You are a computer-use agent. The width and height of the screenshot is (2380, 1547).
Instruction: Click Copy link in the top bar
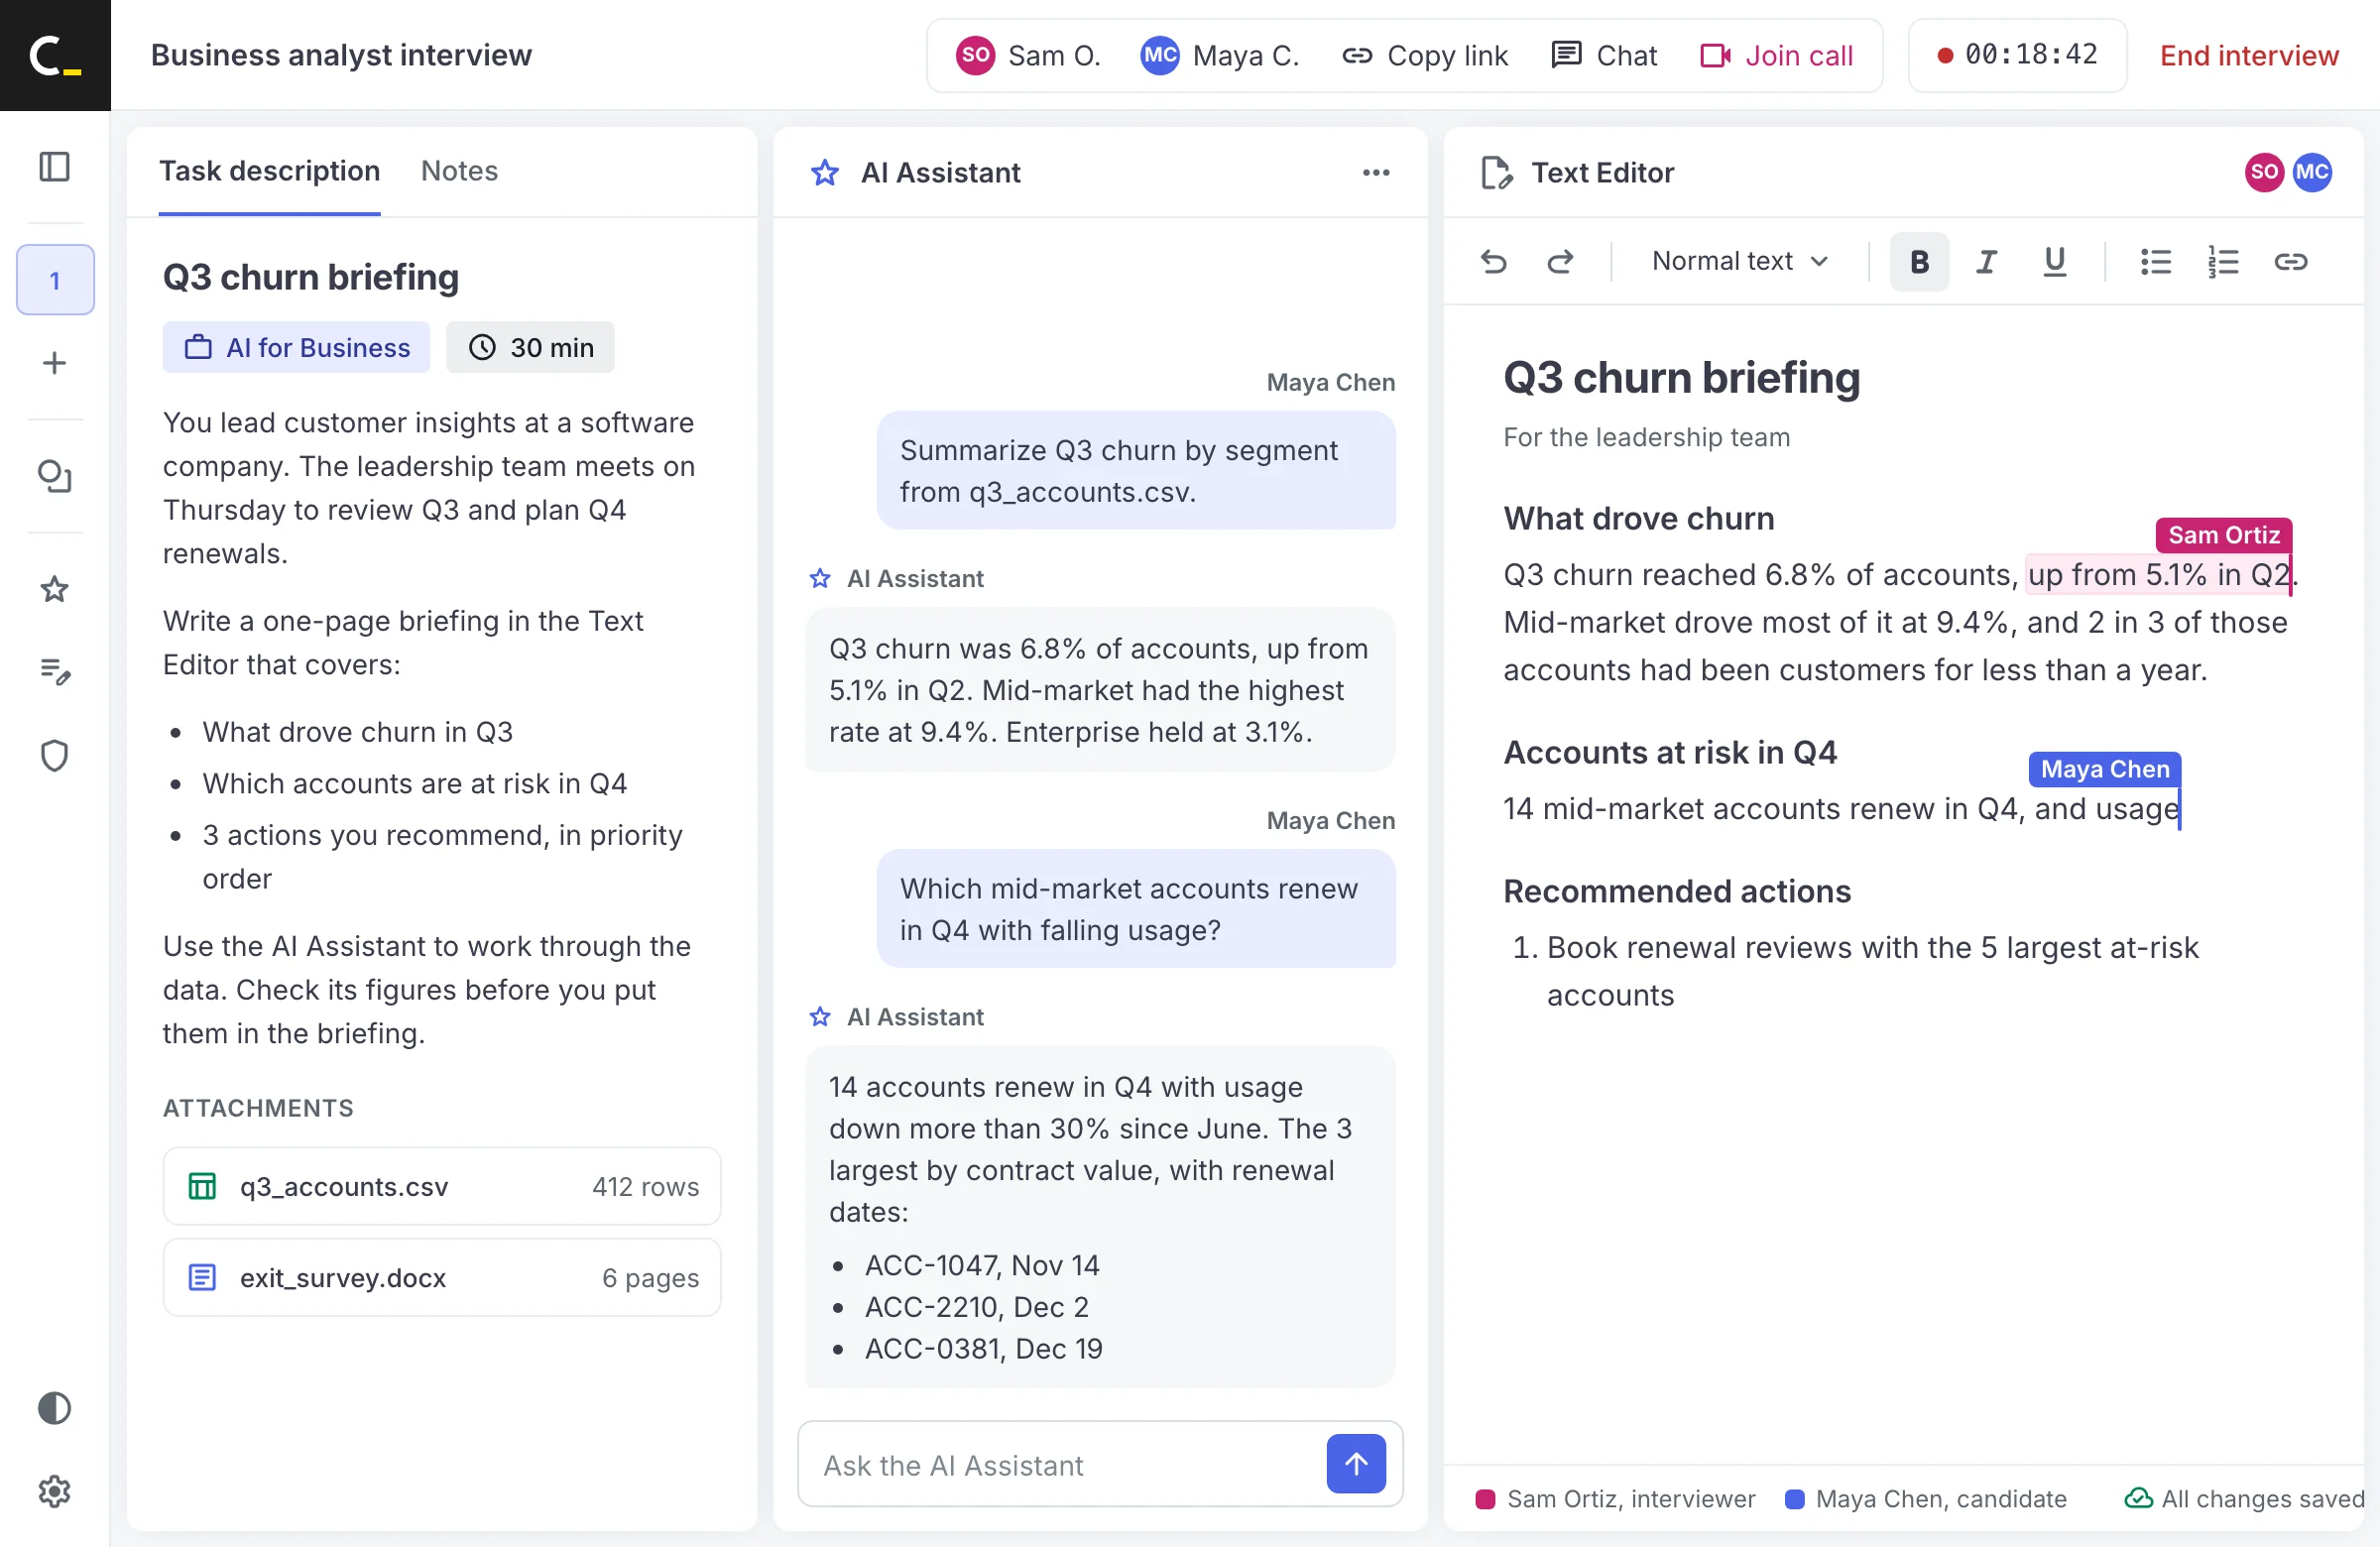tap(1425, 55)
